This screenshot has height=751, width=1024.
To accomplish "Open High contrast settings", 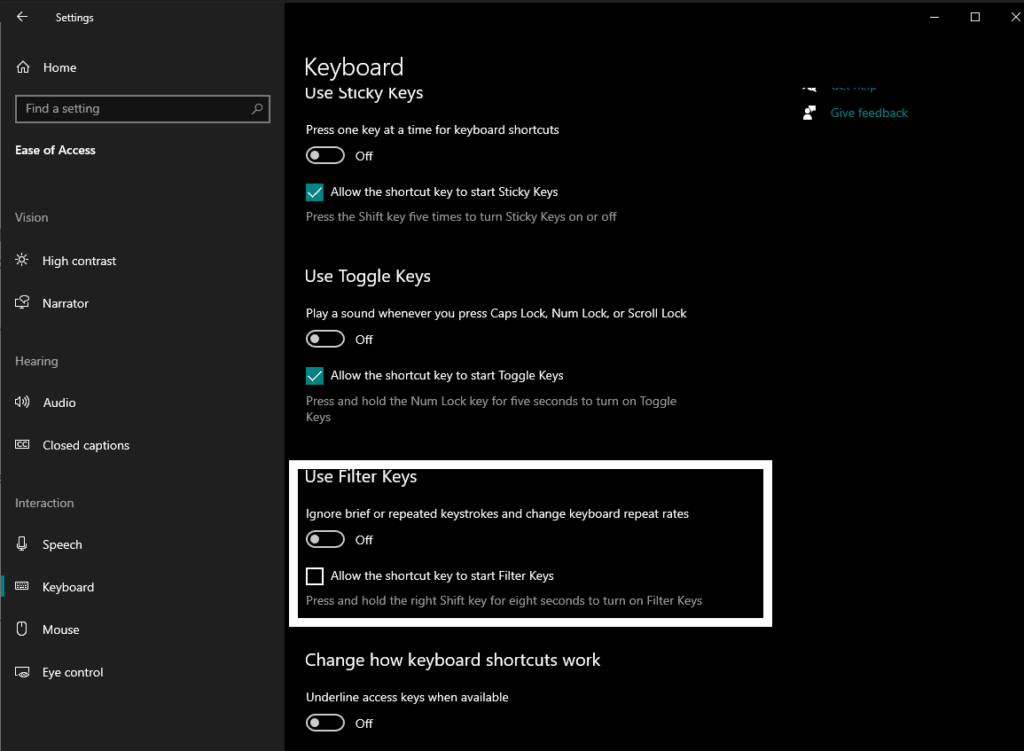I will [79, 261].
